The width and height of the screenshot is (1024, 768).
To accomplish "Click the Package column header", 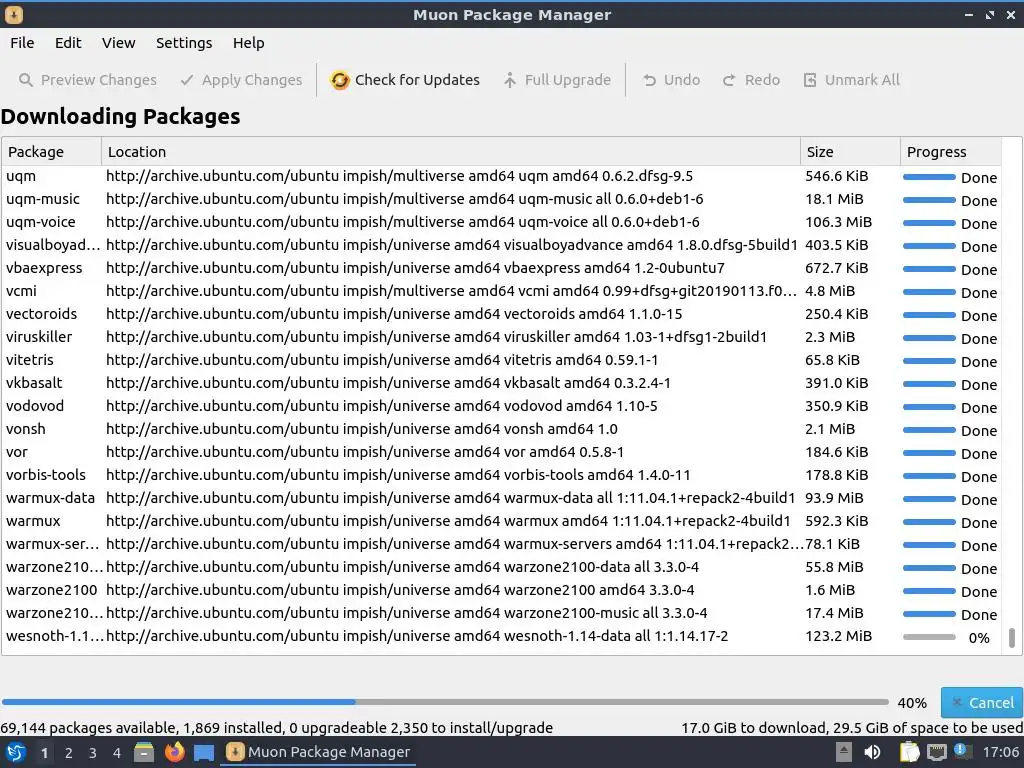I will point(52,152).
